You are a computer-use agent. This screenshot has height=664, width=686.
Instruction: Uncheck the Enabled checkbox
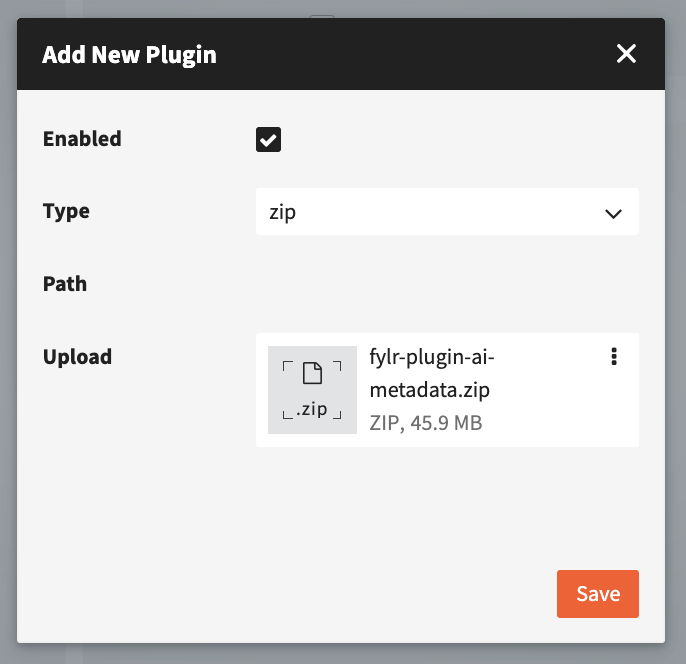pos(268,139)
